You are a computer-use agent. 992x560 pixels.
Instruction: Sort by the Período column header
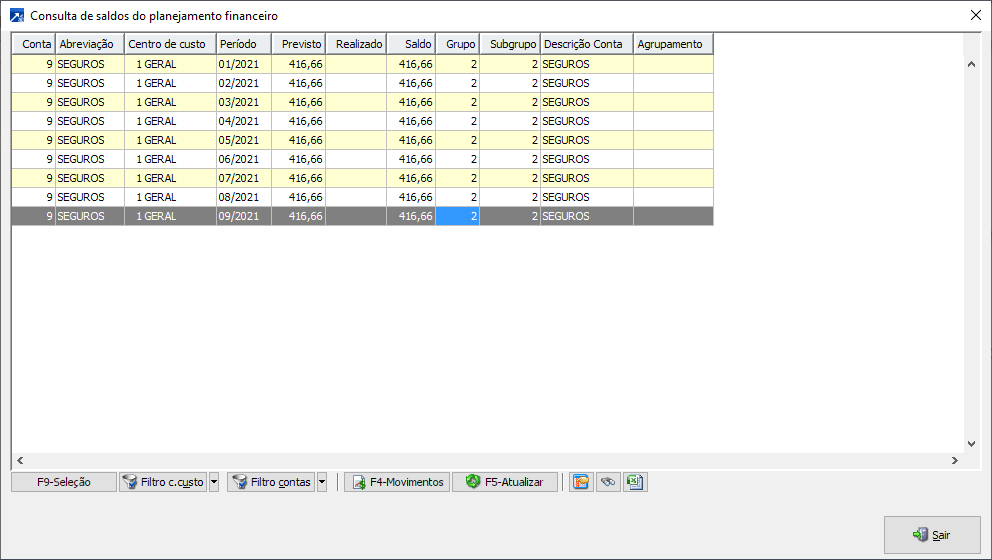[x=243, y=44]
